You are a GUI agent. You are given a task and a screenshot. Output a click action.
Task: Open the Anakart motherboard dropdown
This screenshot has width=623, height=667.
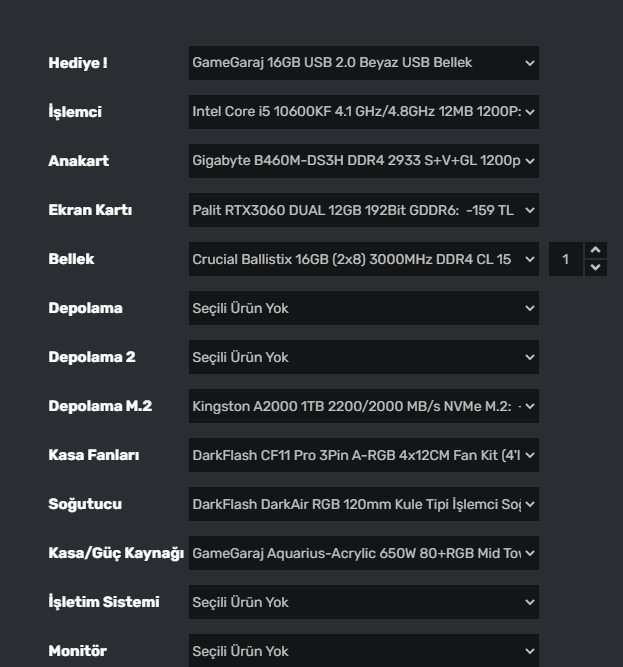tap(363, 161)
